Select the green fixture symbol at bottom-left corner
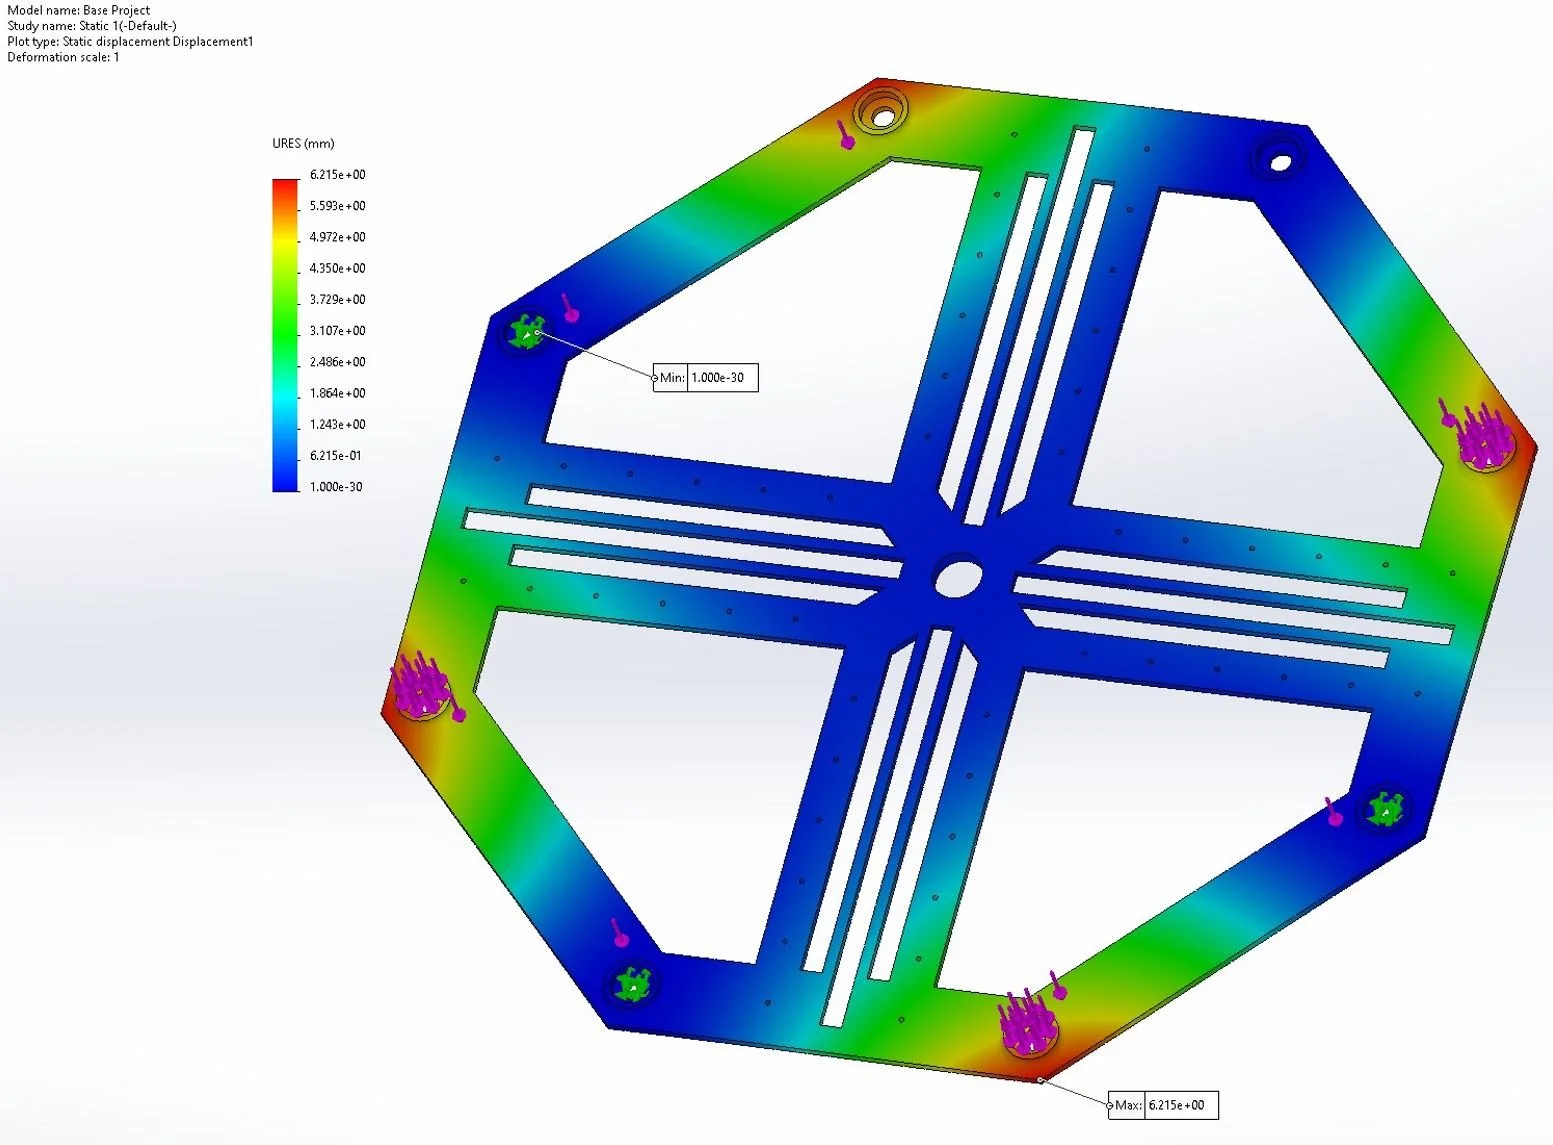1553x1145 pixels. coord(632,985)
